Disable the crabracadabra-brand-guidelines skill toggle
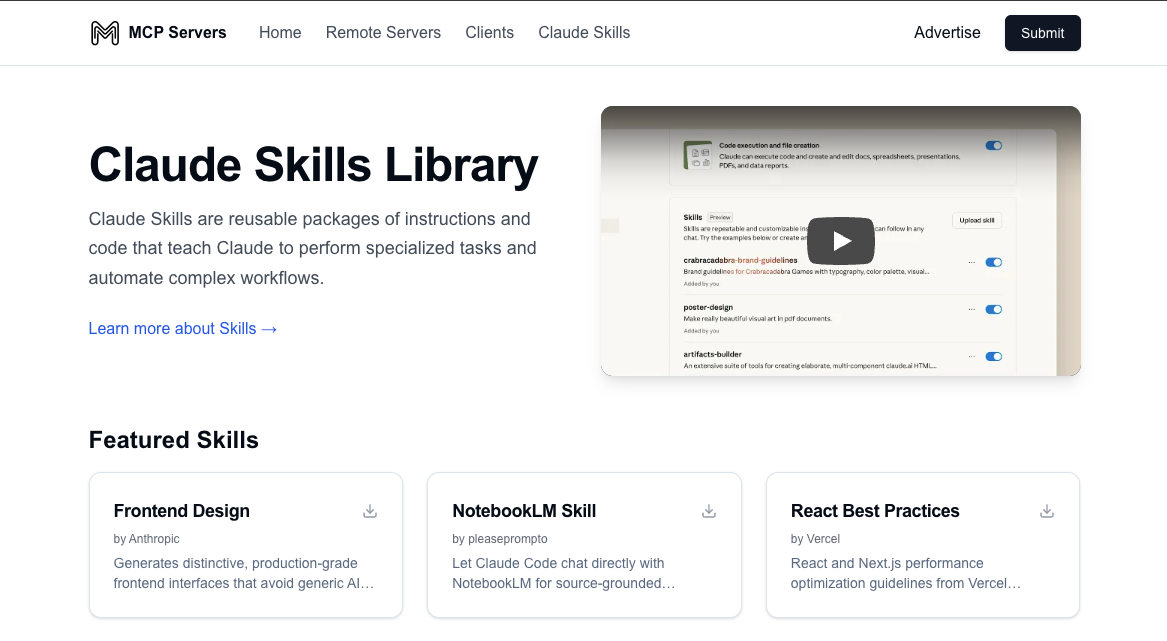 993,262
